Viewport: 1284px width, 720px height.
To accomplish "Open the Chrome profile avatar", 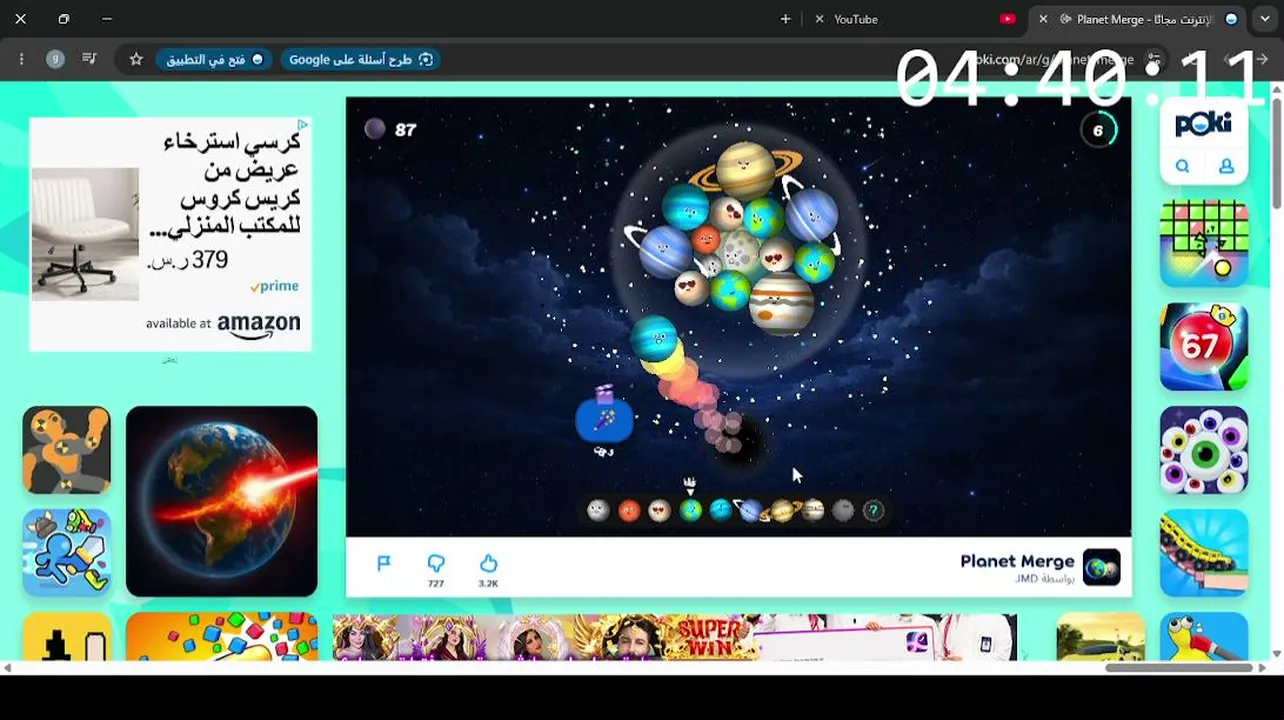I will (55, 59).
